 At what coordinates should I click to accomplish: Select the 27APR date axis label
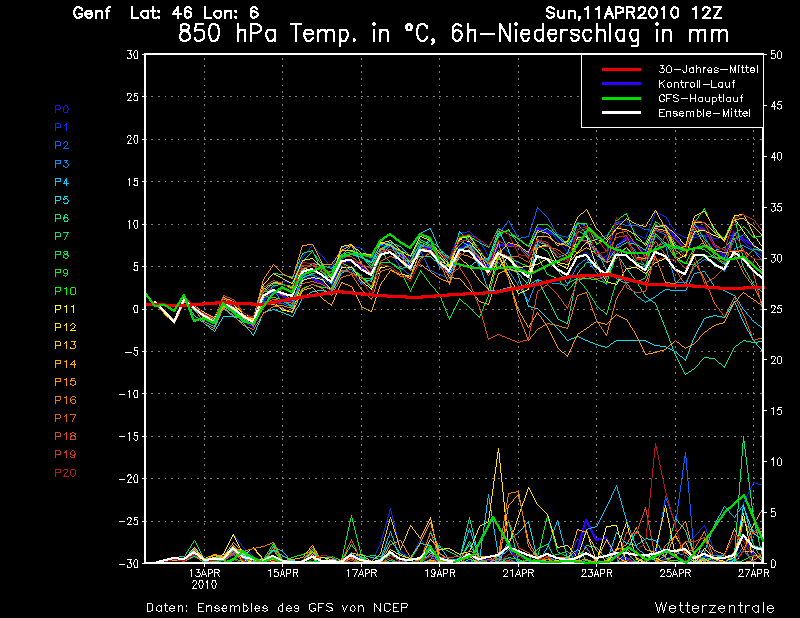(x=753, y=574)
